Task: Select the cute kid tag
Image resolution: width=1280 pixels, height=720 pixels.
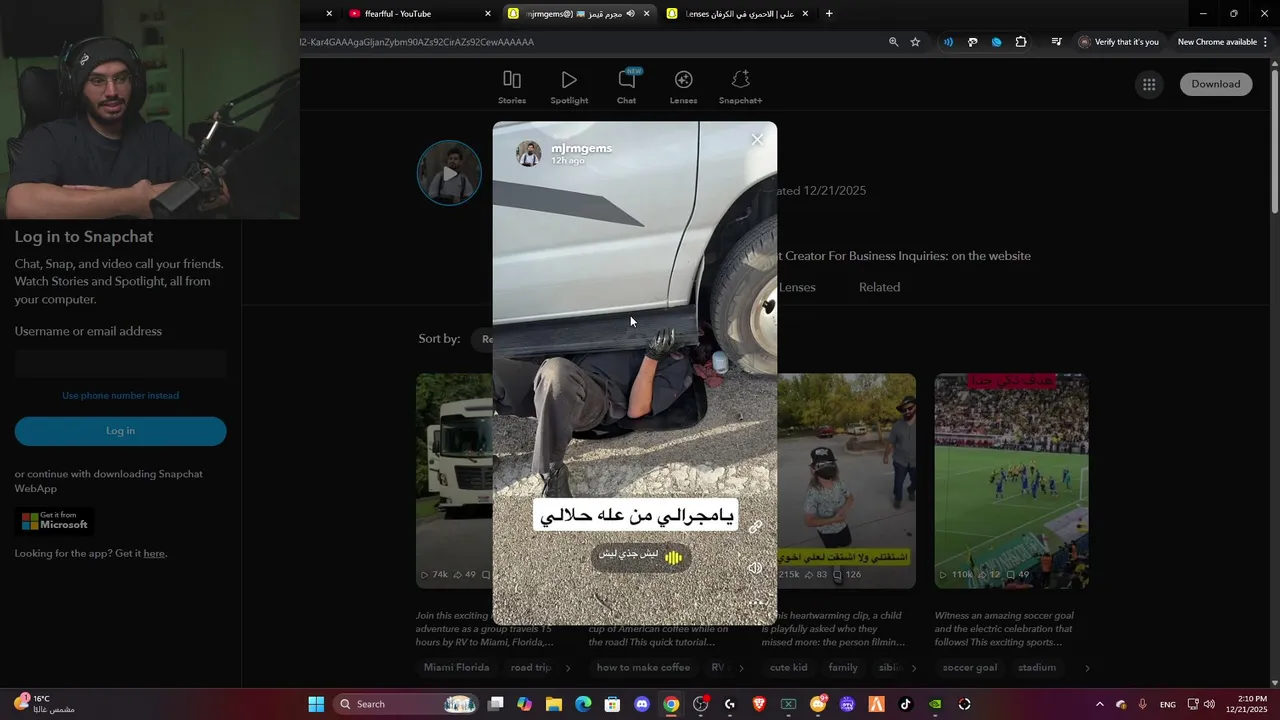Action: tap(788, 667)
